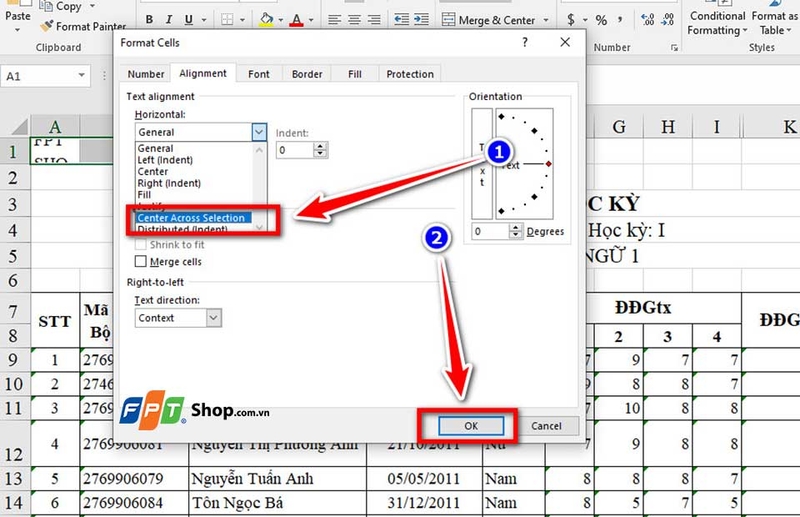Toggle Italic formatting in ribbon
This screenshot has width=800, height=517.
click(169, 20)
